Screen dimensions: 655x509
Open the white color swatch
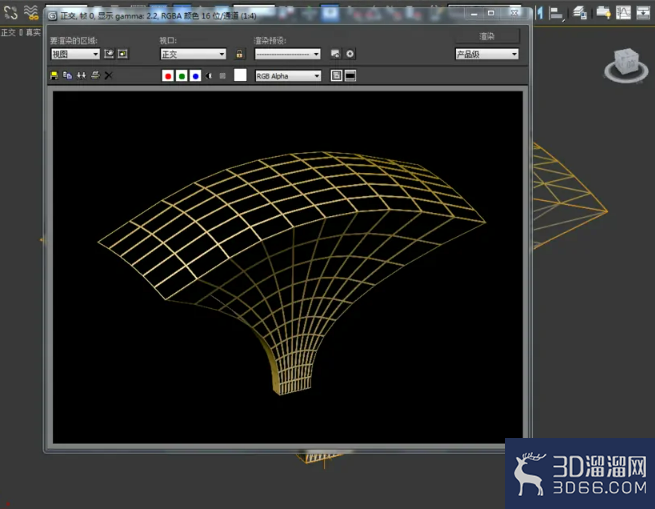pos(240,75)
